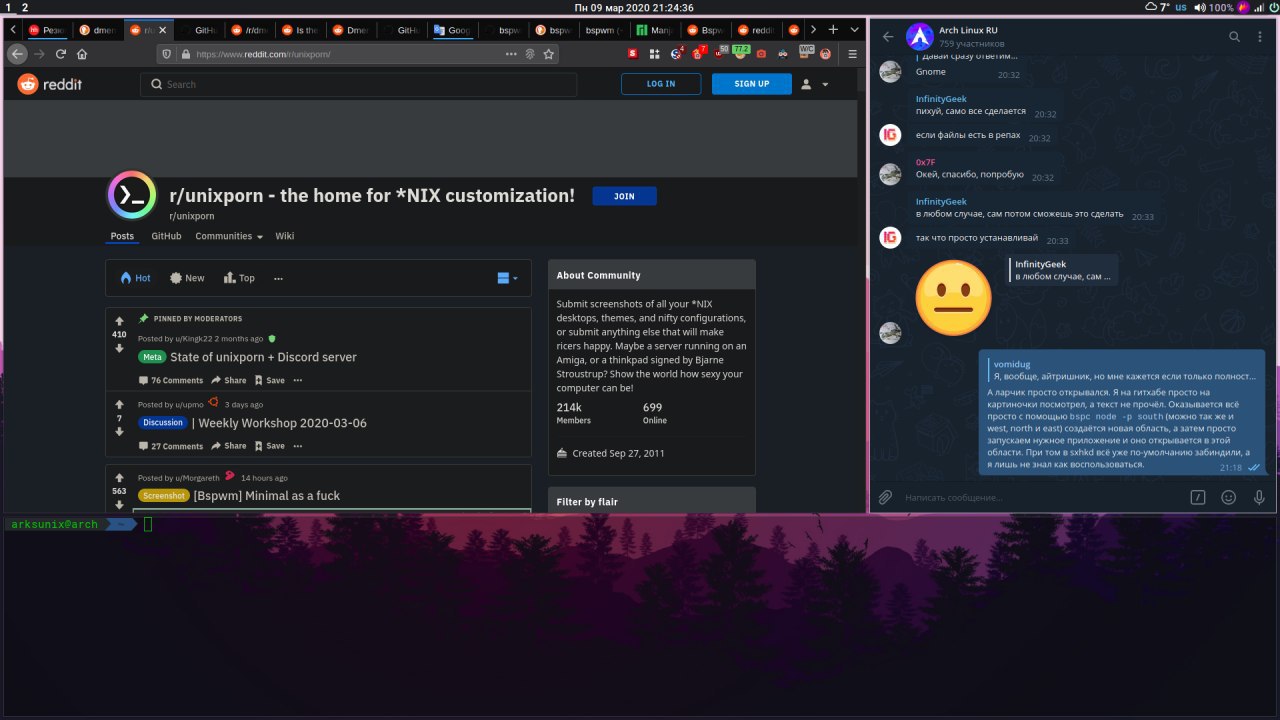1280x720 pixels.
Task: Downvote the State of unixporn post
Action: pos(119,348)
